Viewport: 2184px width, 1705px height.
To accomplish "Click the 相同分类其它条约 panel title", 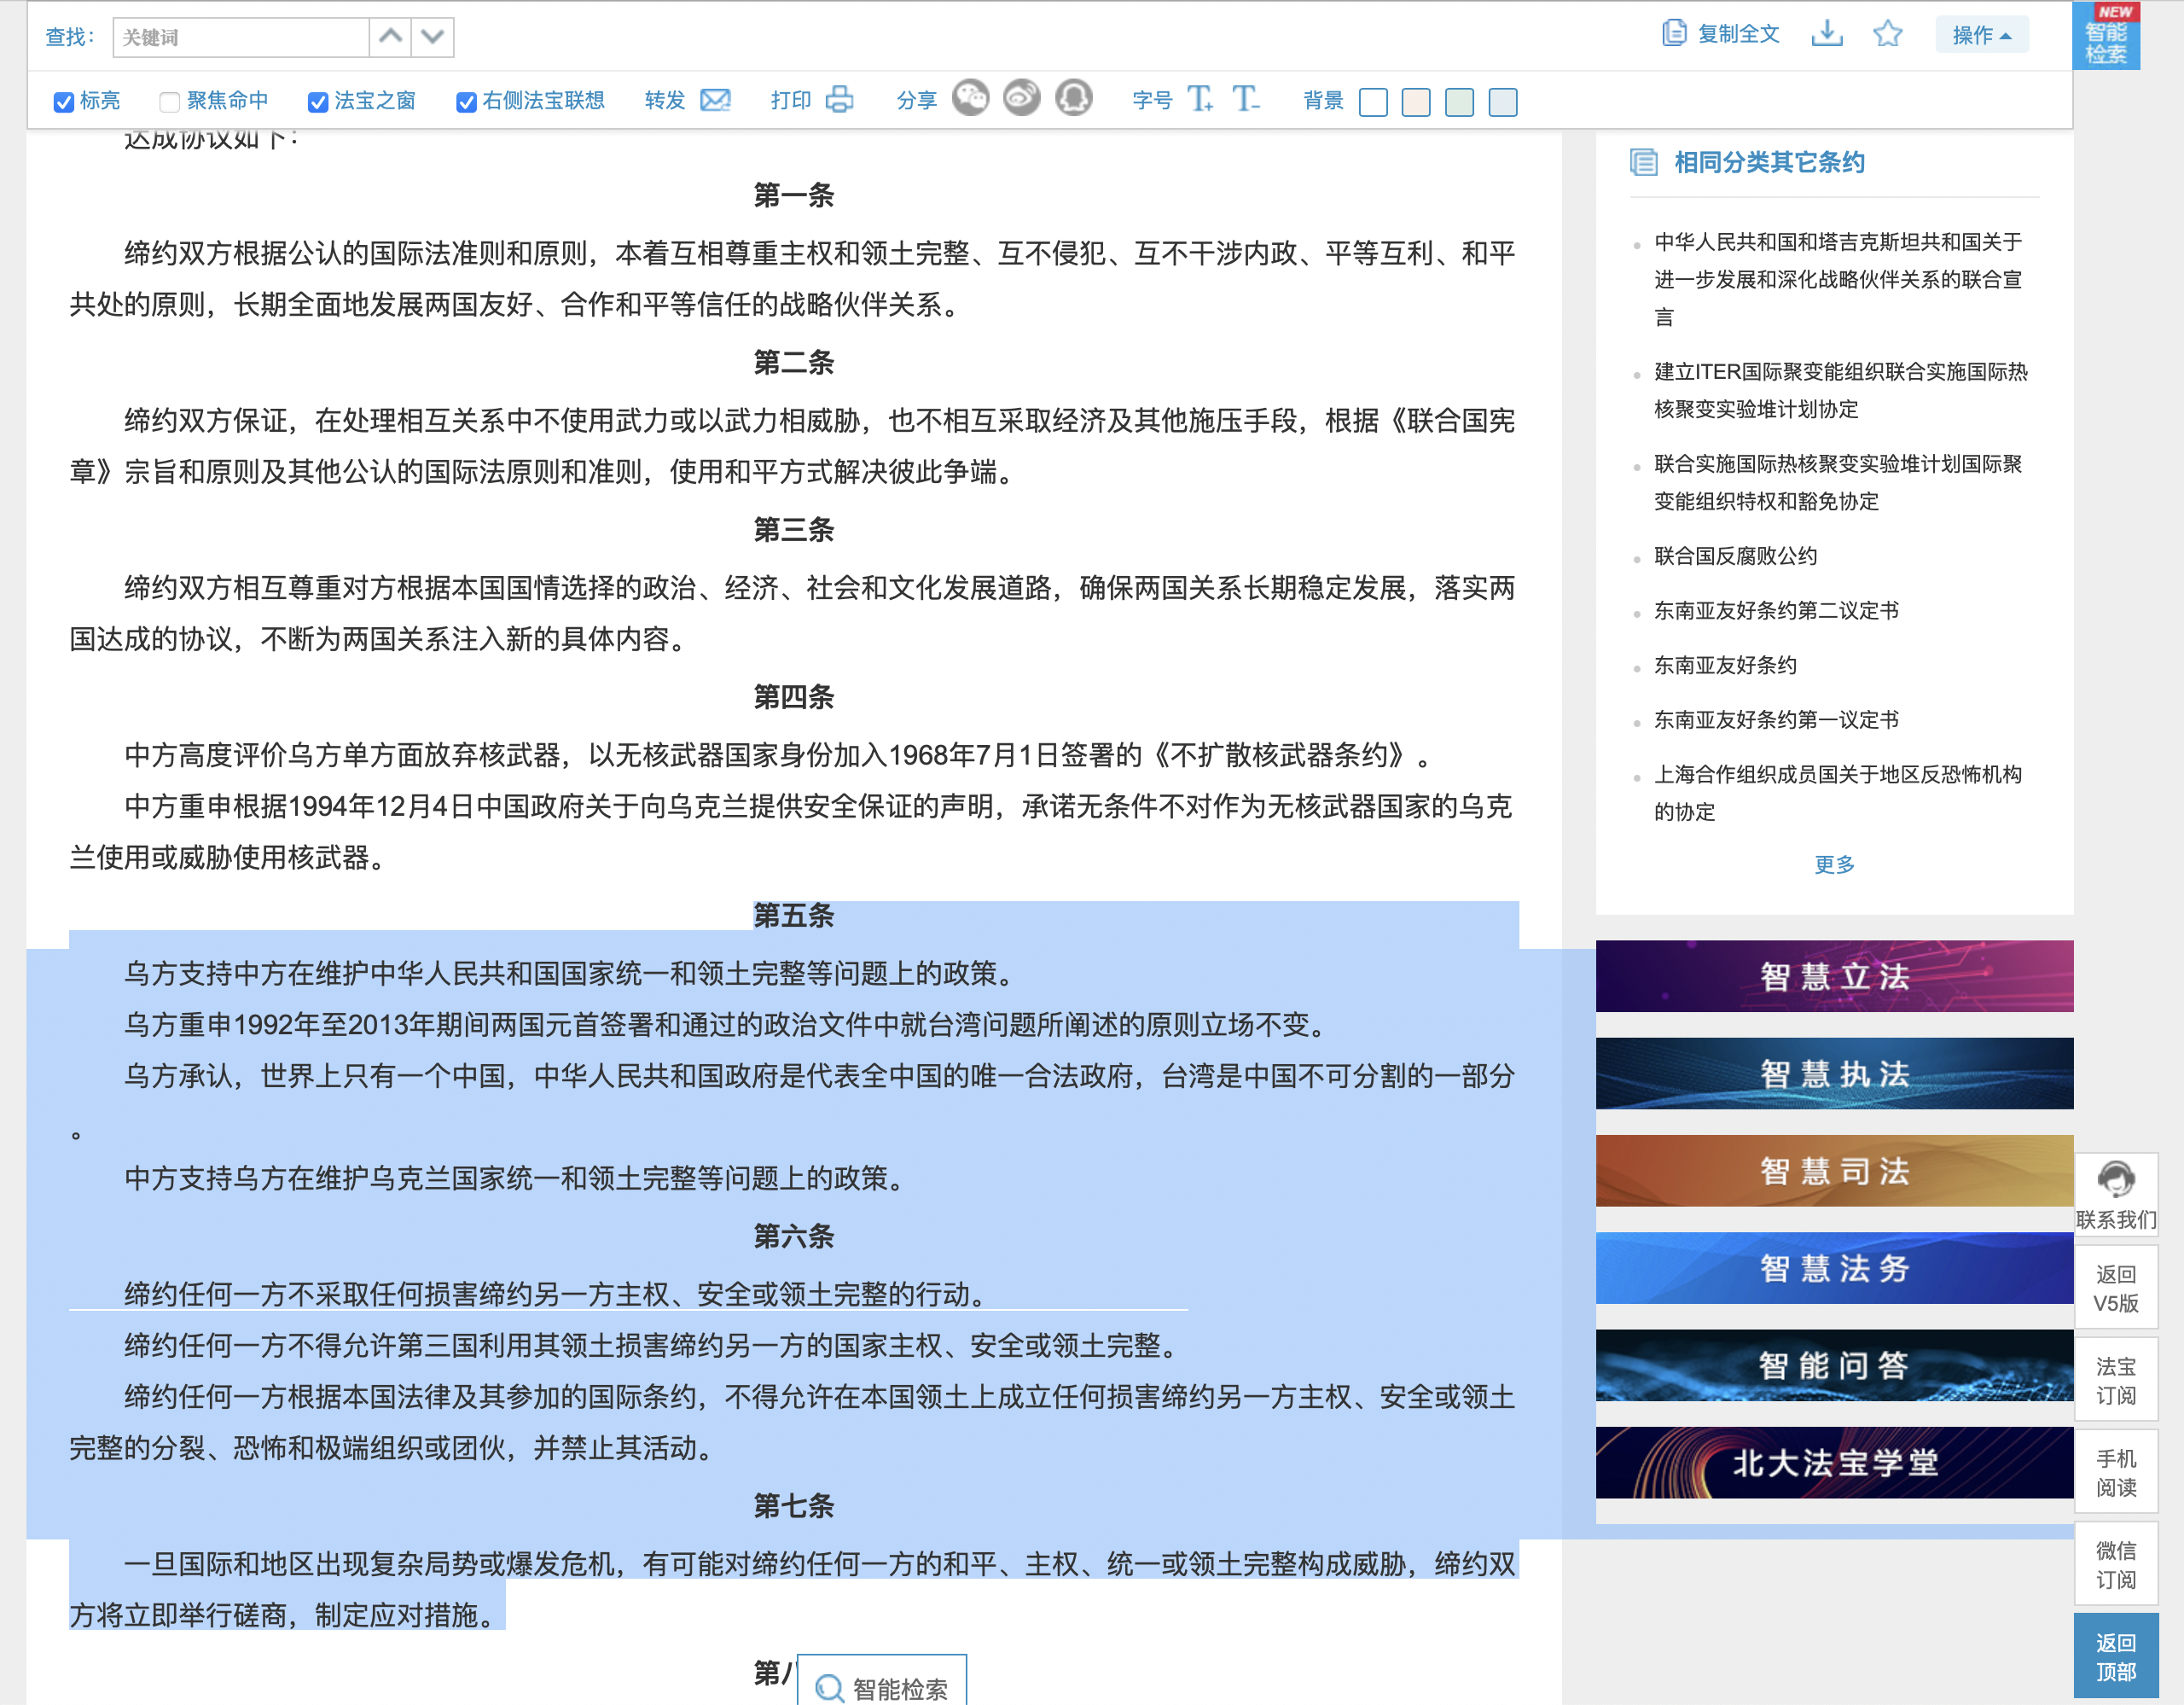I will click(1769, 162).
